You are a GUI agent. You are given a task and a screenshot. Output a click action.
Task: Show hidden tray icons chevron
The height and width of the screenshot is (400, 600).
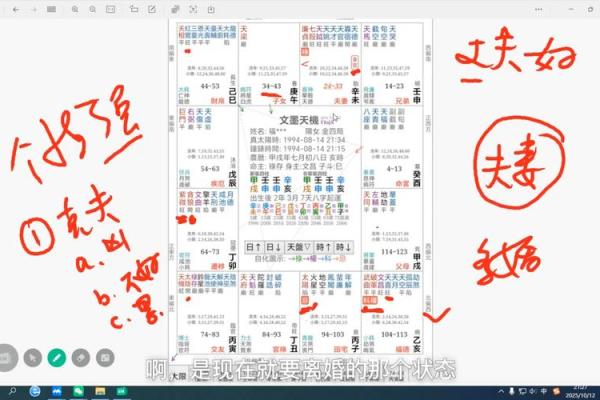(x=501, y=391)
